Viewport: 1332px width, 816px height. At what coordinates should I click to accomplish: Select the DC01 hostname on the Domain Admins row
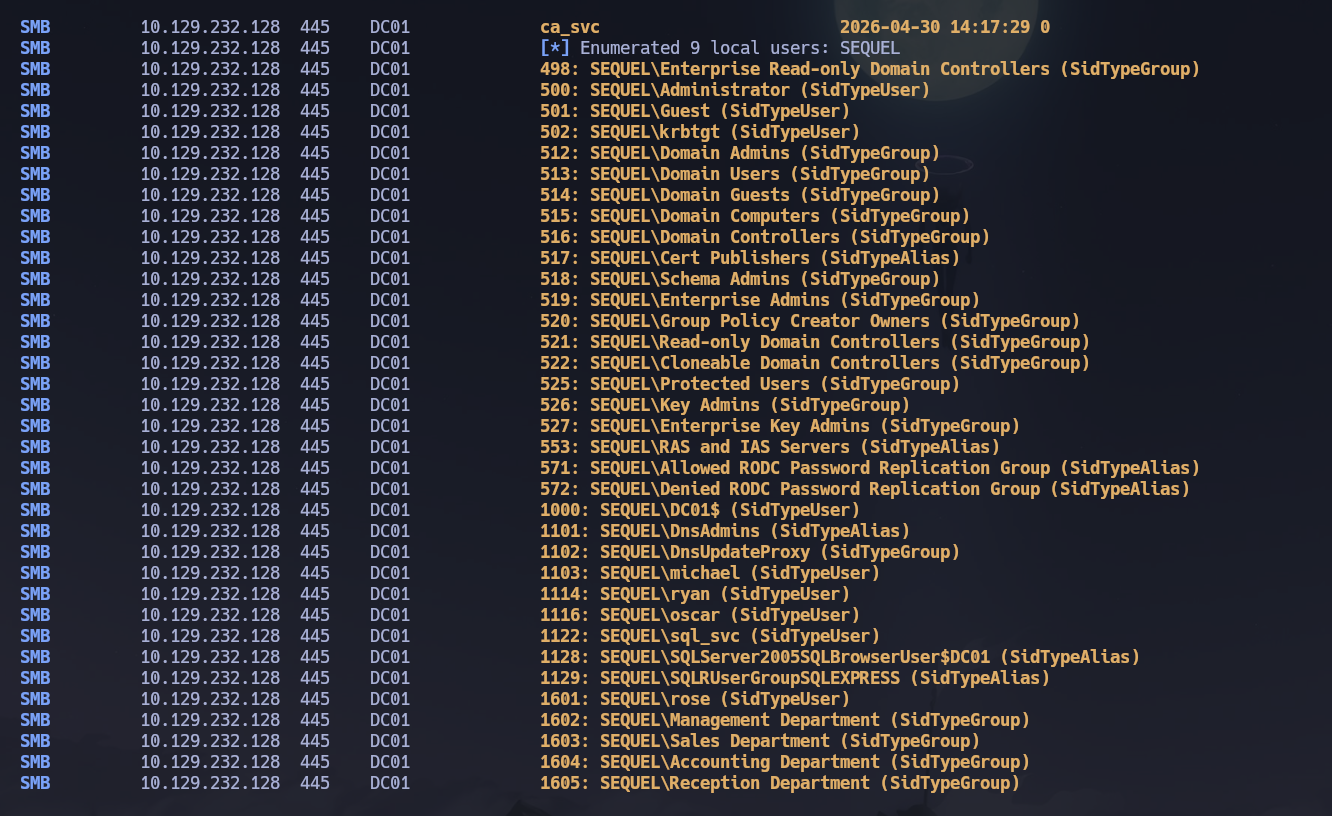(x=390, y=153)
